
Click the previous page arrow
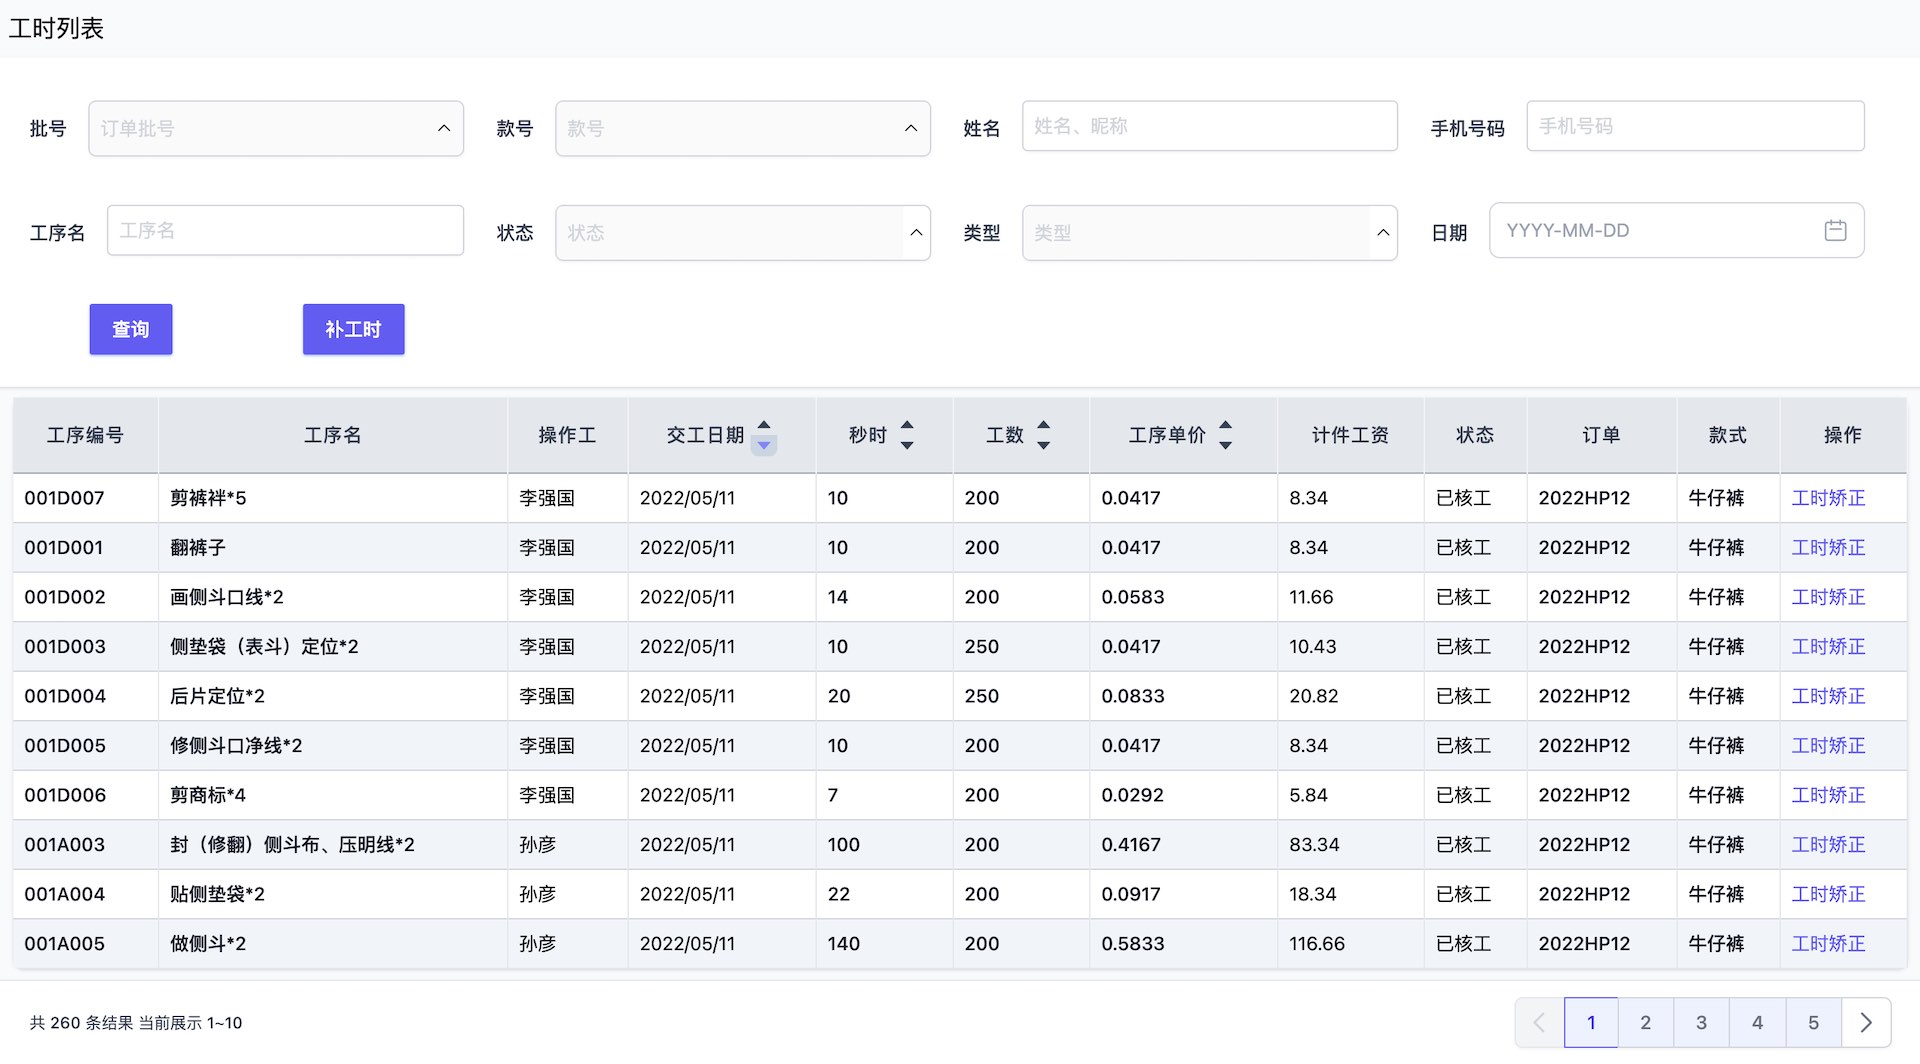click(1537, 1022)
